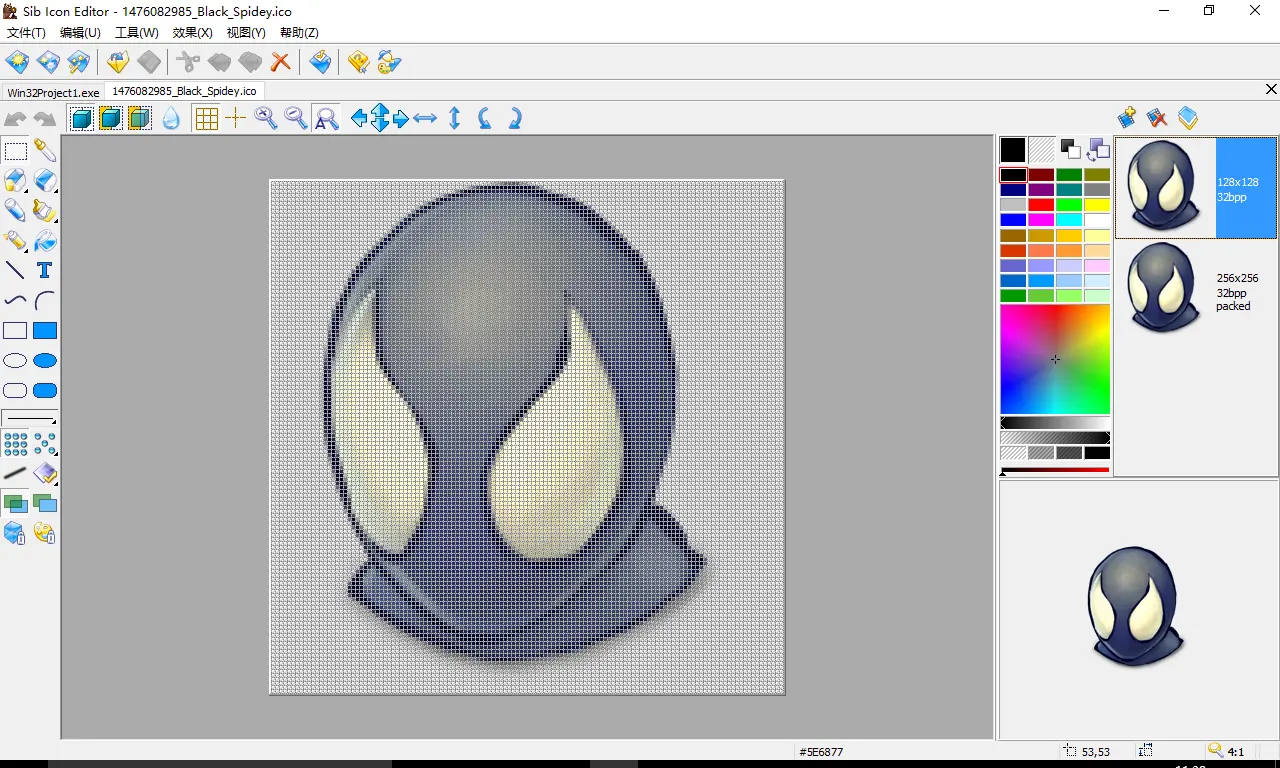Click the red X delete icon in toolbar
1280x768 pixels.
[281, 62]
